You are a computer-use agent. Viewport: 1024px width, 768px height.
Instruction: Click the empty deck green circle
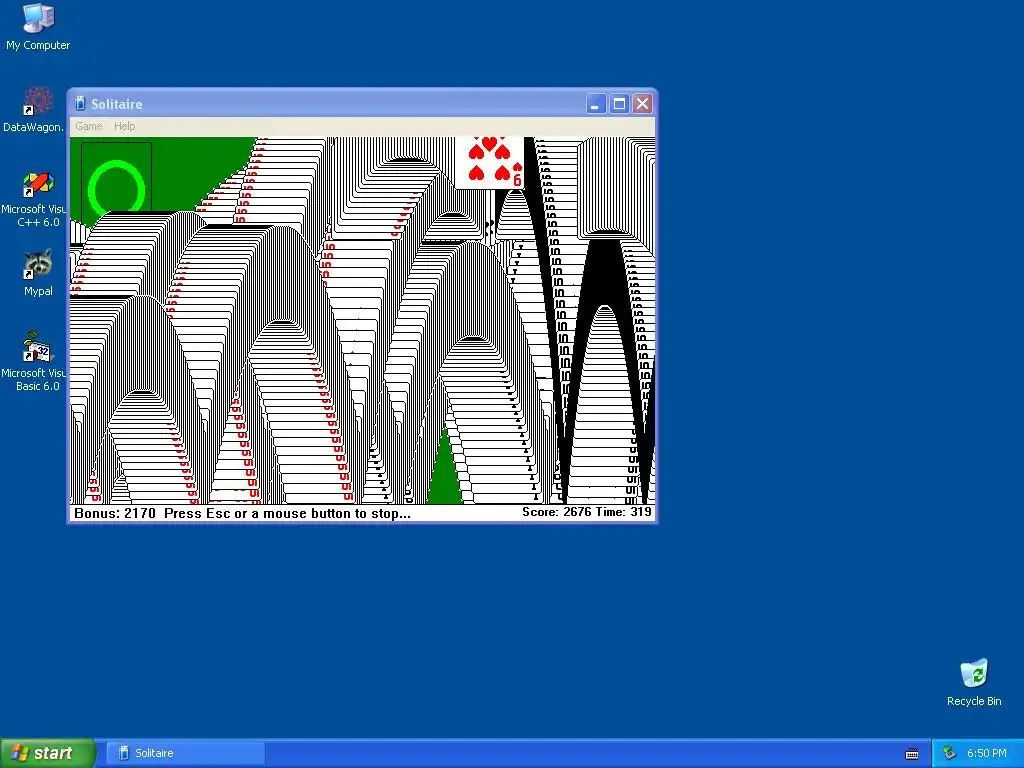coord(116,188)
